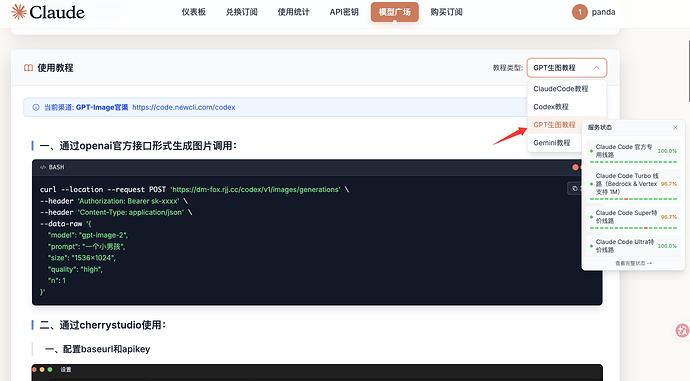Click the heading 二、通过cherrystudio使用
This screenshot has height=381, width=690.
tap(103, 325)
